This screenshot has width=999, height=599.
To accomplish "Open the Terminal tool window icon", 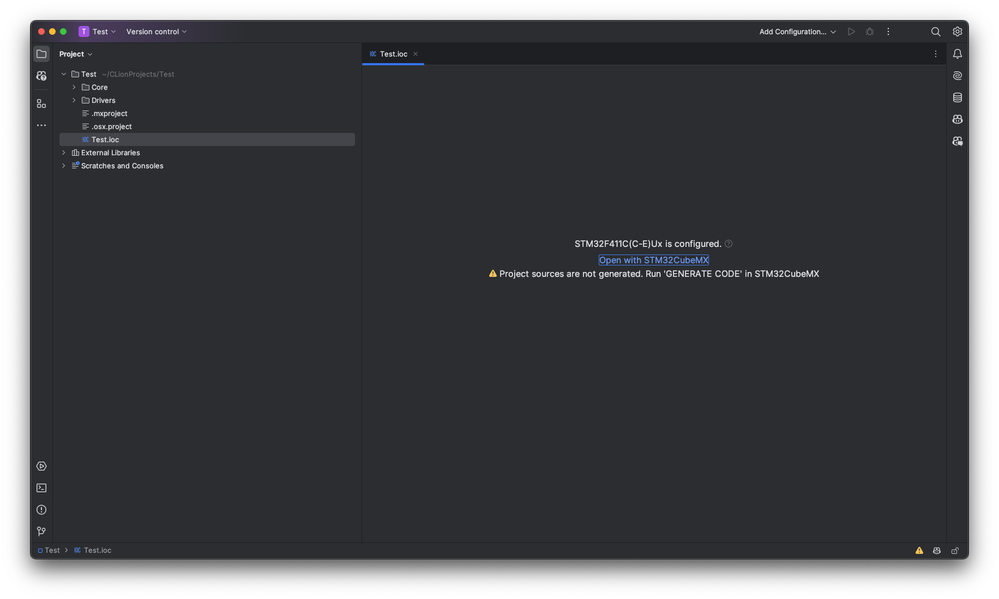I will point(41,488).
